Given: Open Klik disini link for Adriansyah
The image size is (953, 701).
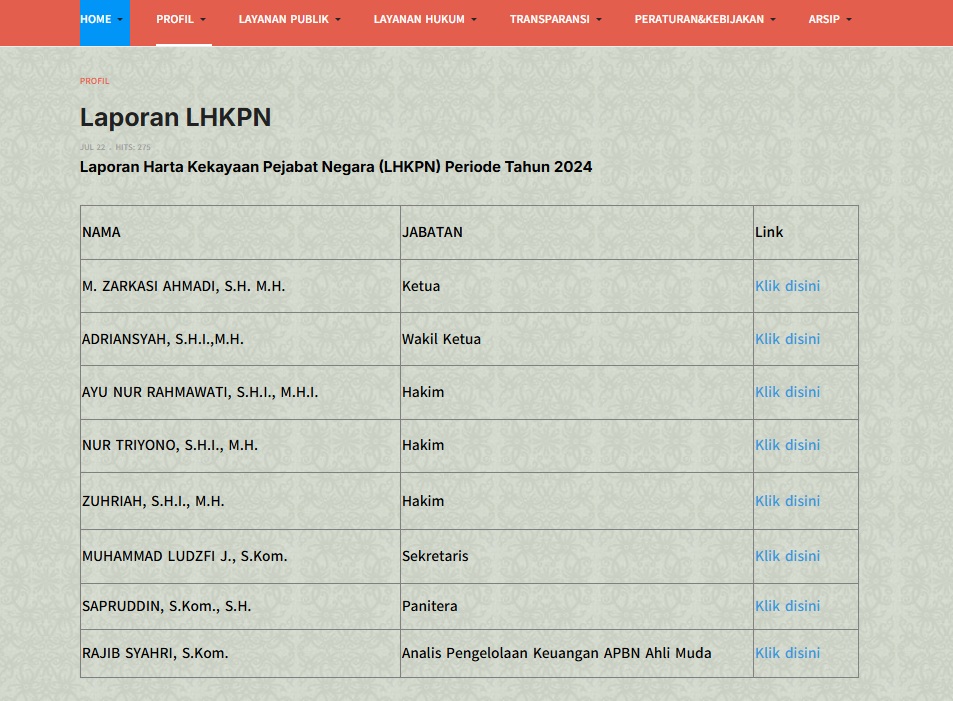Looking at the screenshot, I should [787, 339].
